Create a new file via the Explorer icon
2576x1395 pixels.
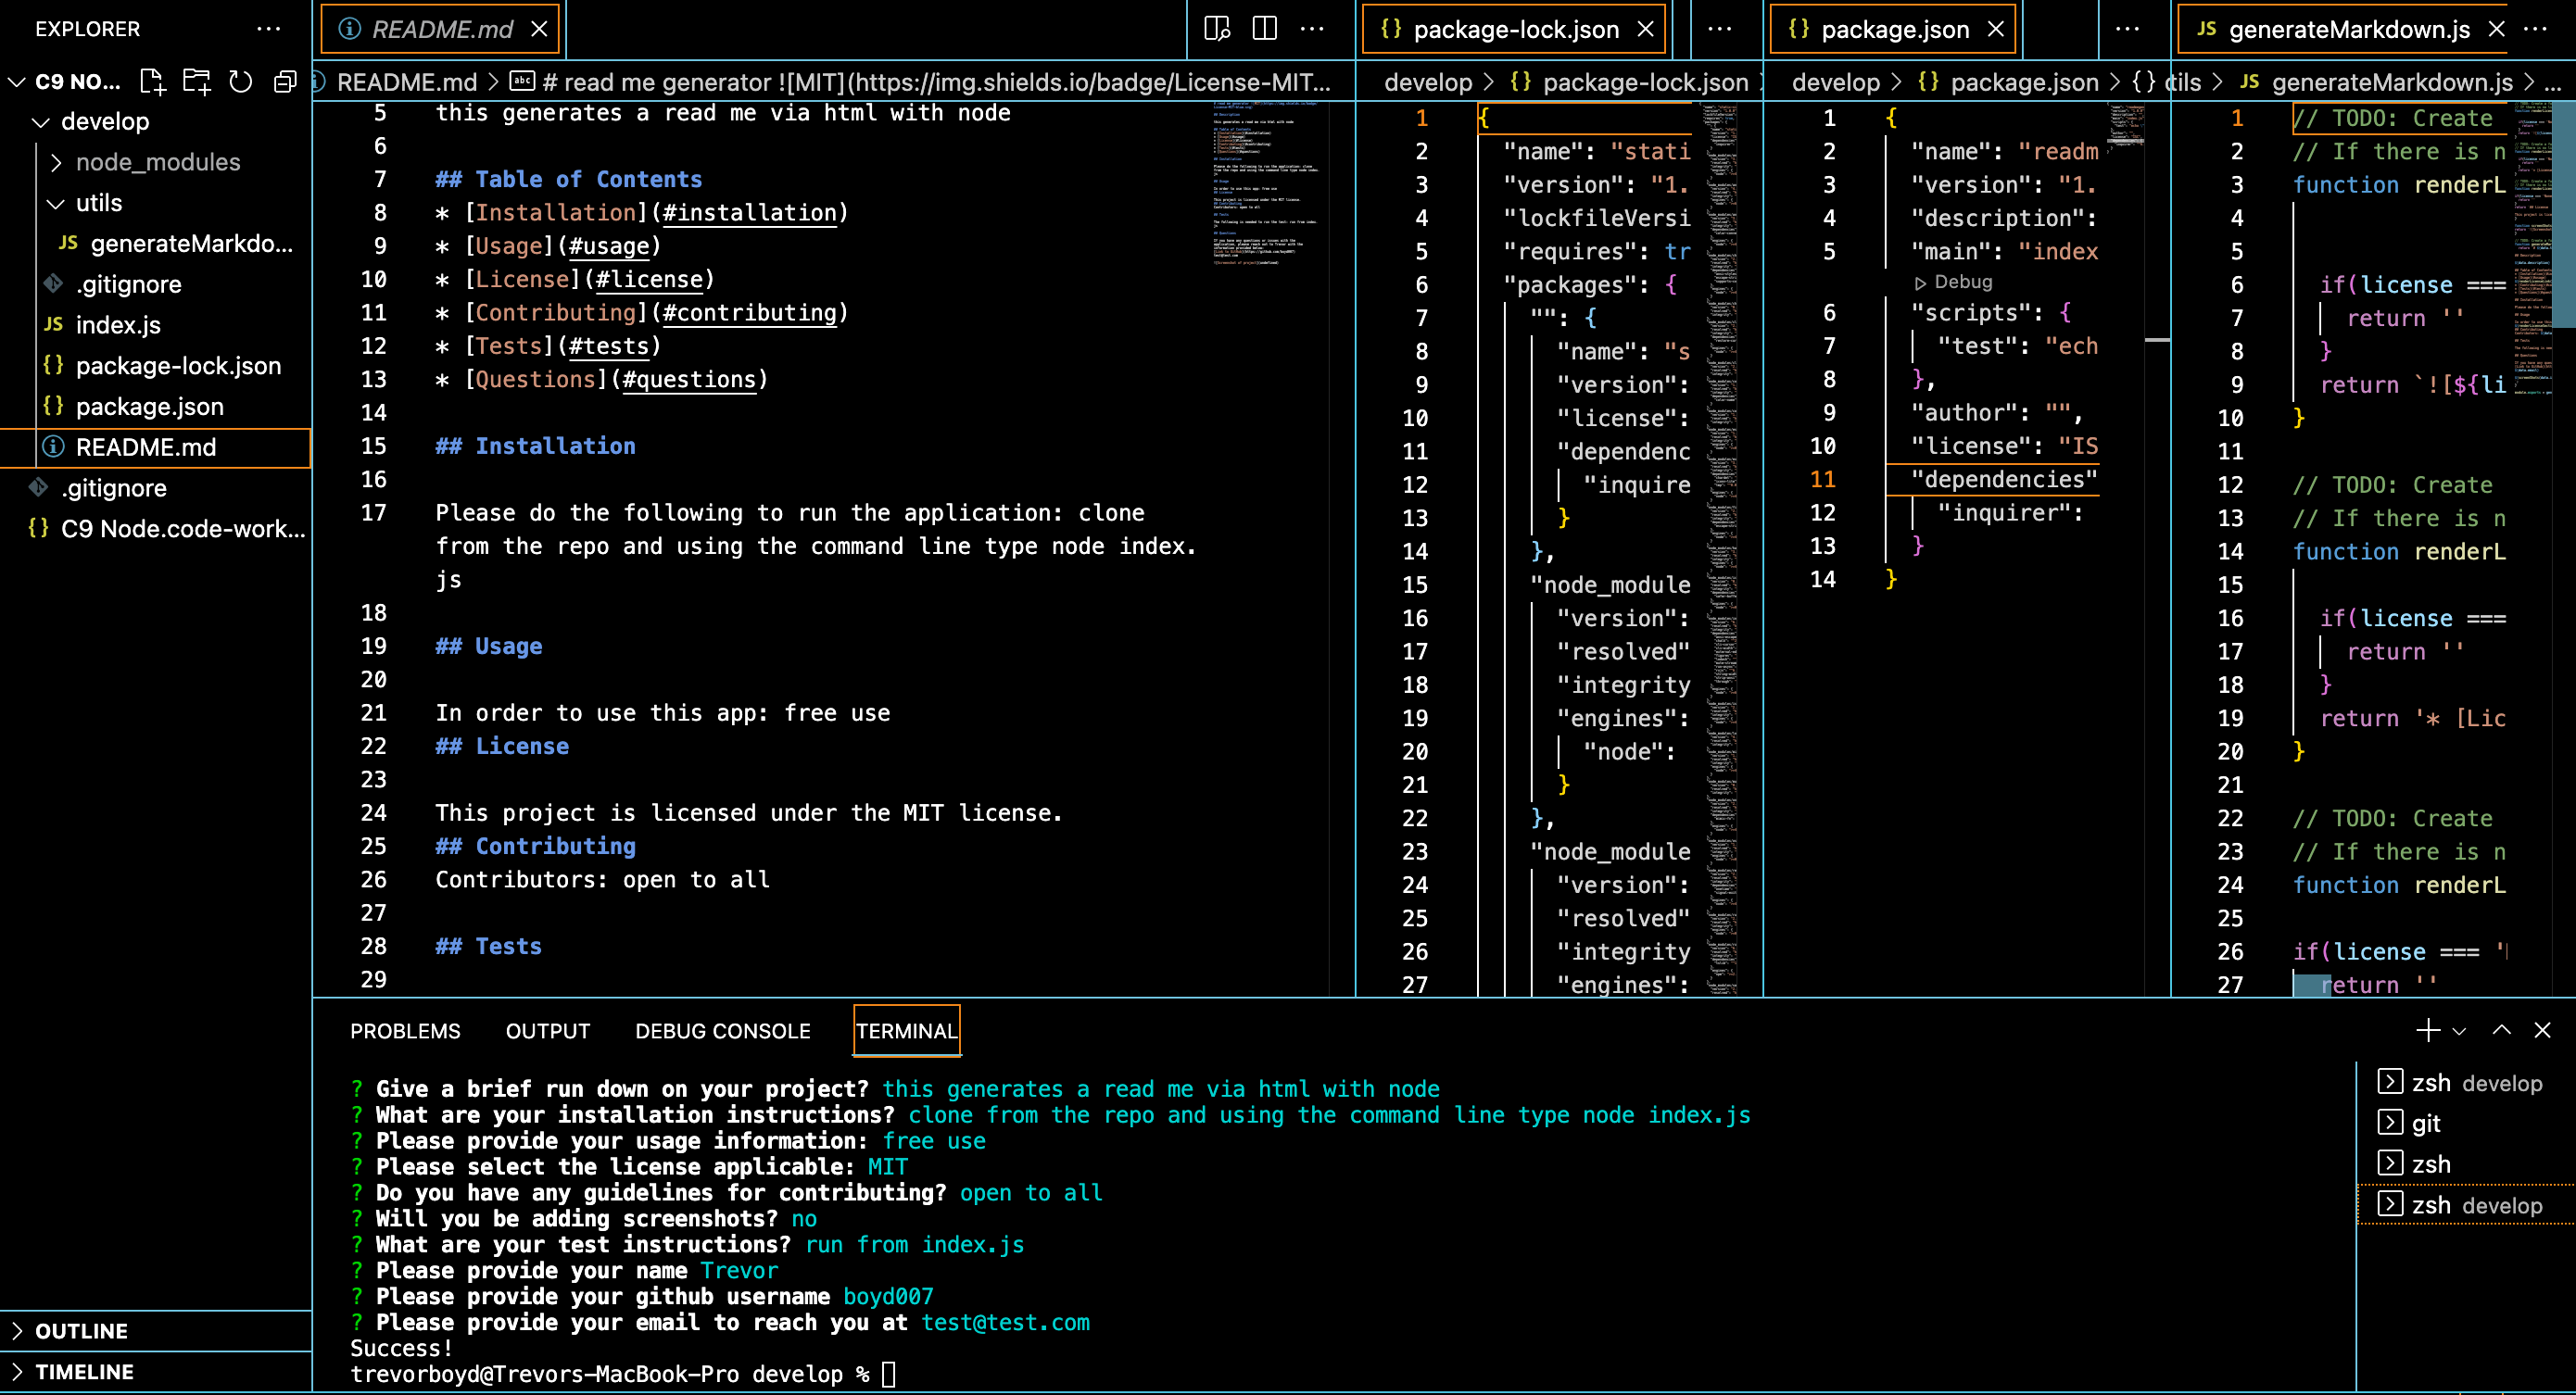coord(152,81)
